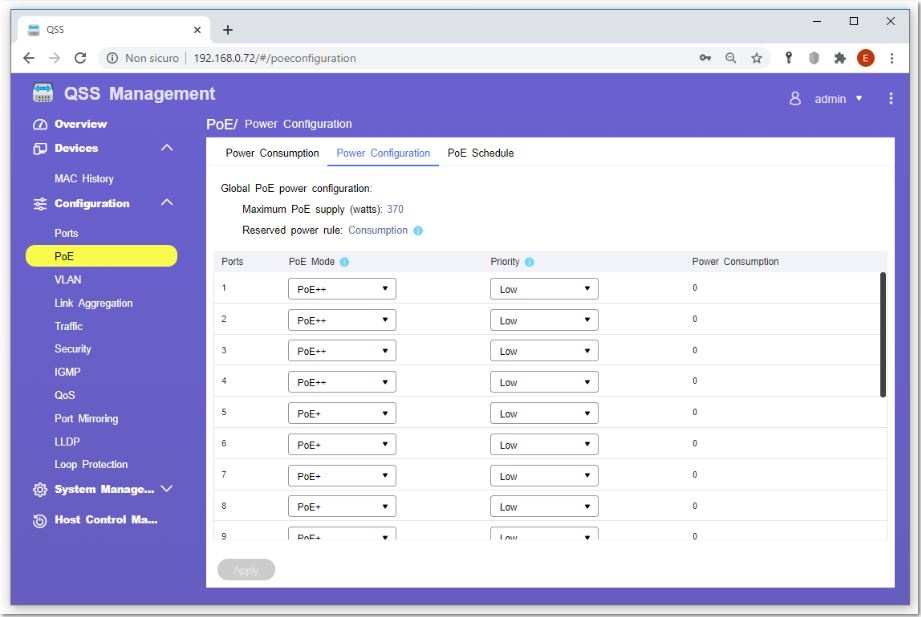Open the PoE Mode dropdown for port 6
Viewport: 921px width, 617px height.
(342, 445)
